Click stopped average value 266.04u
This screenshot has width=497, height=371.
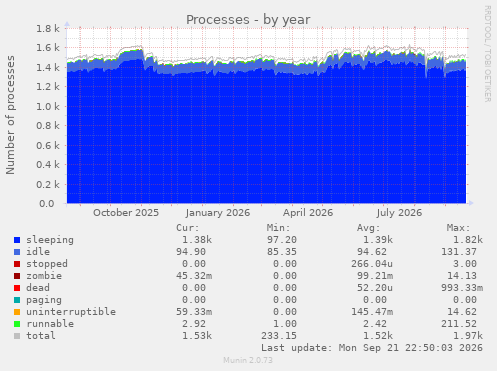click(x=372, y=264)
